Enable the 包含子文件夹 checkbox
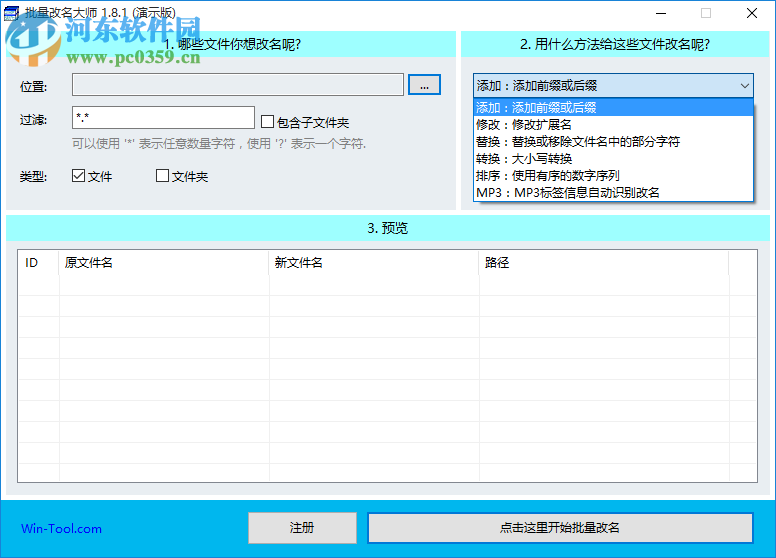The height and width of the screenshot is (558, 776). pos(267,121)
